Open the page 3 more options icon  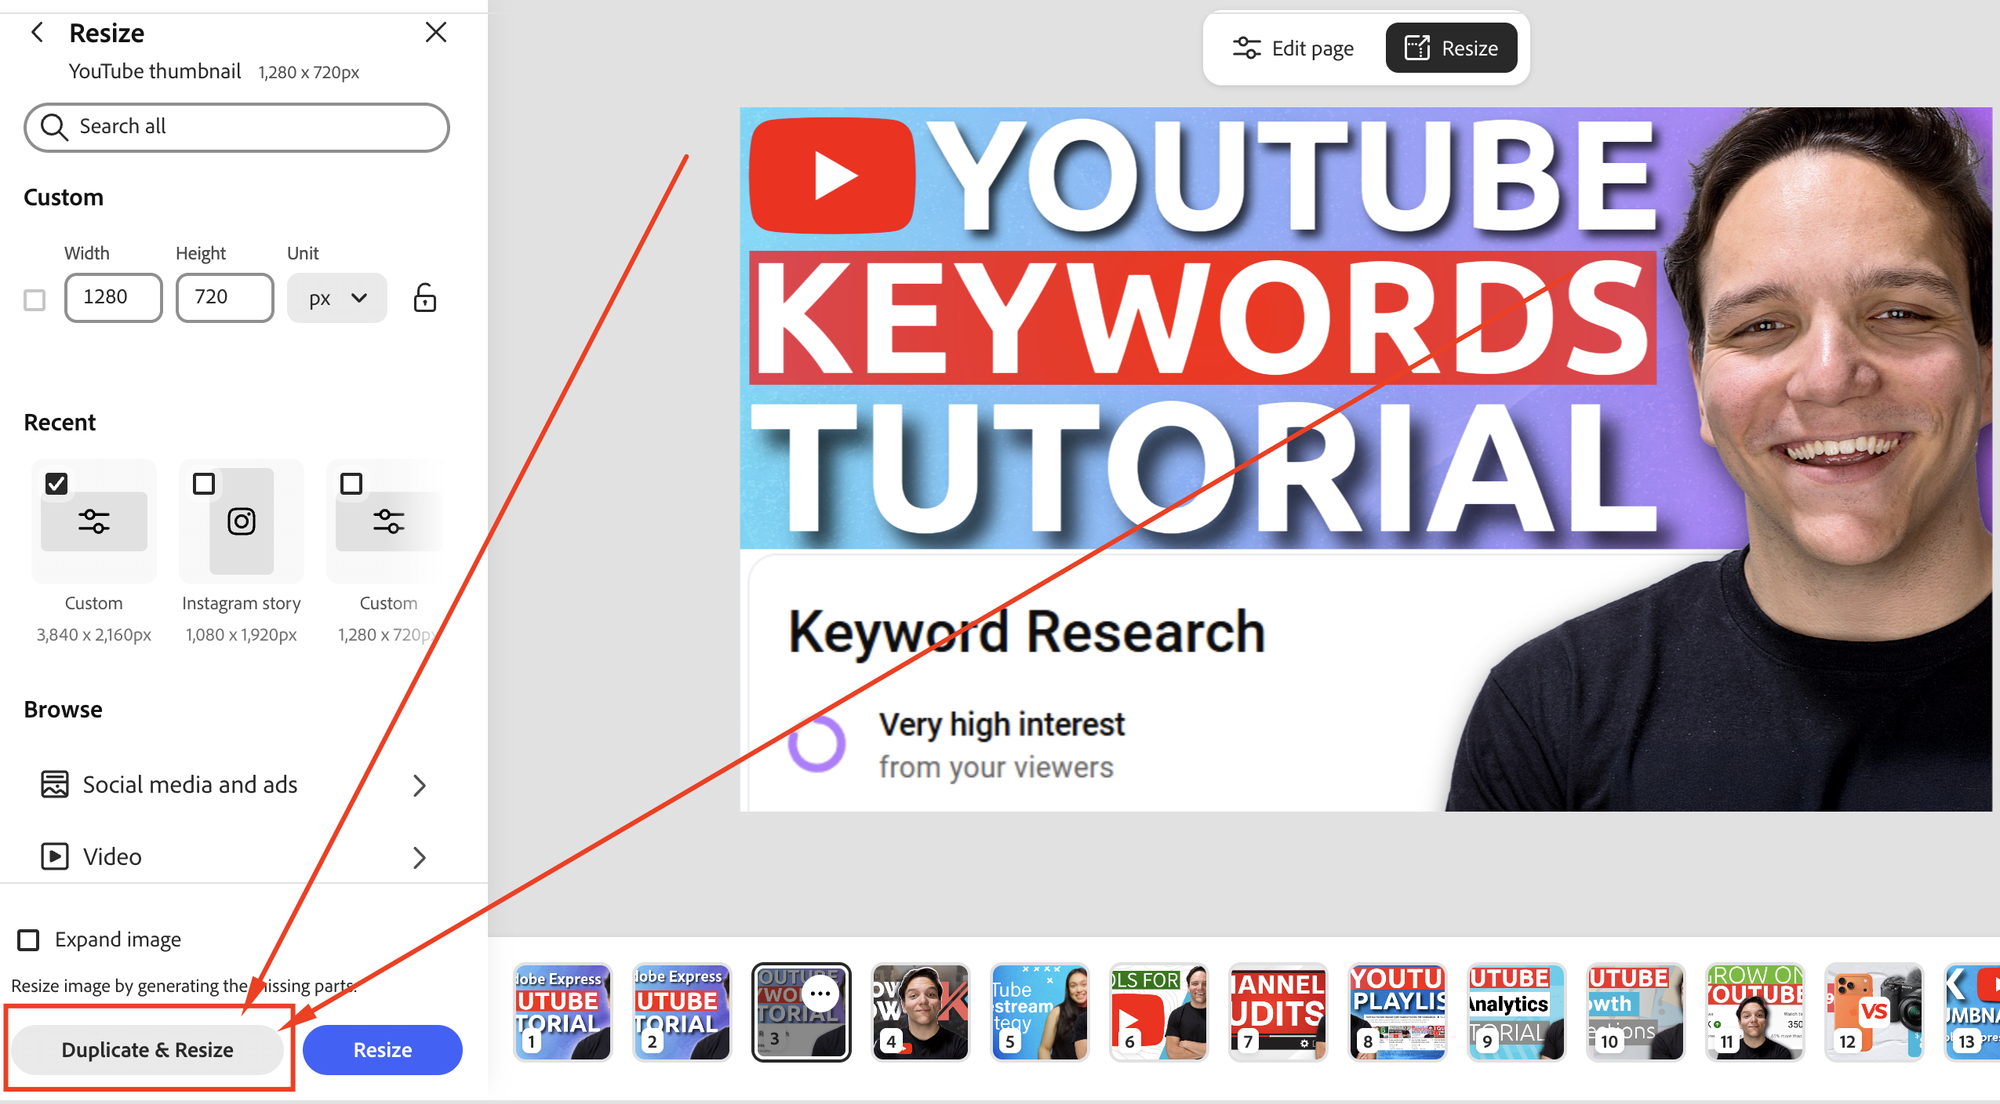pos(821,993)
